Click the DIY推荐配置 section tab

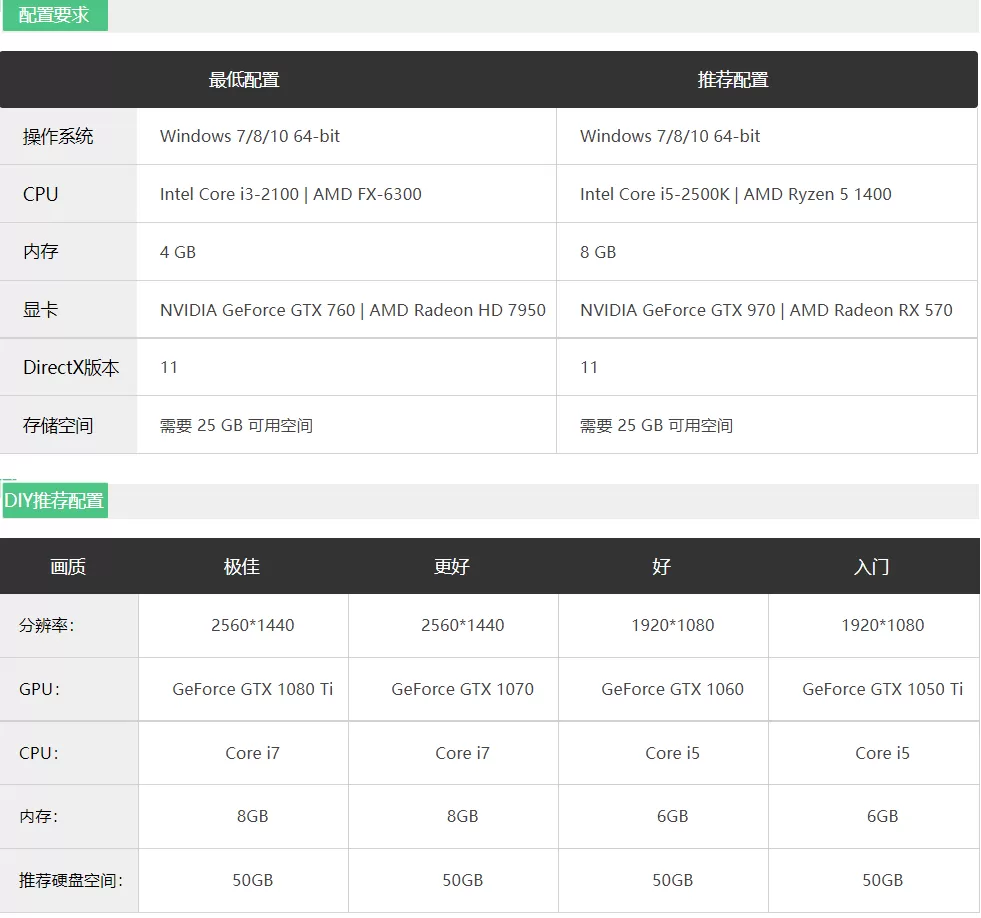[55, 501]
